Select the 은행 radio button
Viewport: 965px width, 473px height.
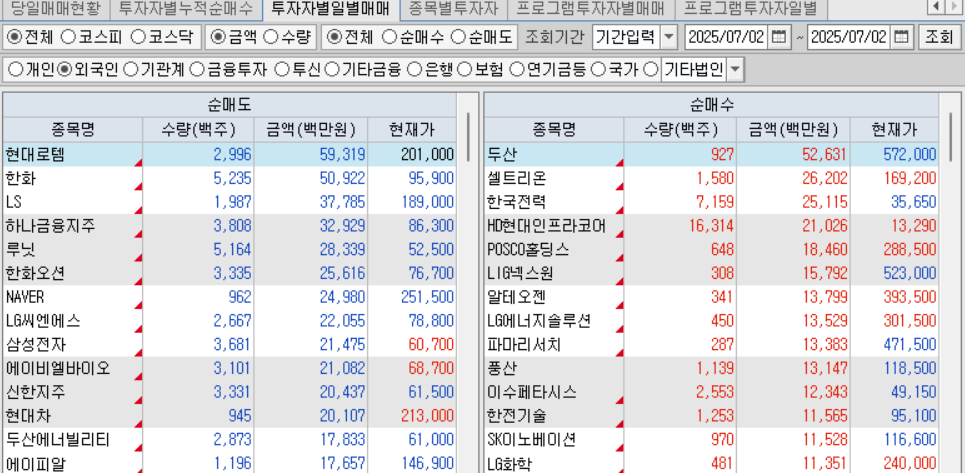[x=415, y=70]
